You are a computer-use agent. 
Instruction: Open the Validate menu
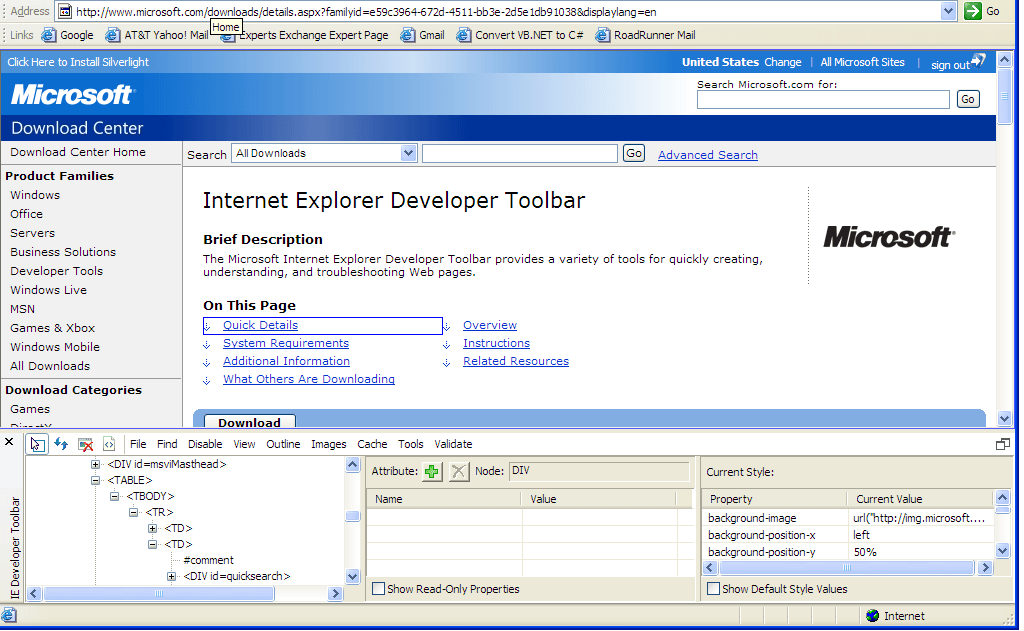(x=453, y=444)
